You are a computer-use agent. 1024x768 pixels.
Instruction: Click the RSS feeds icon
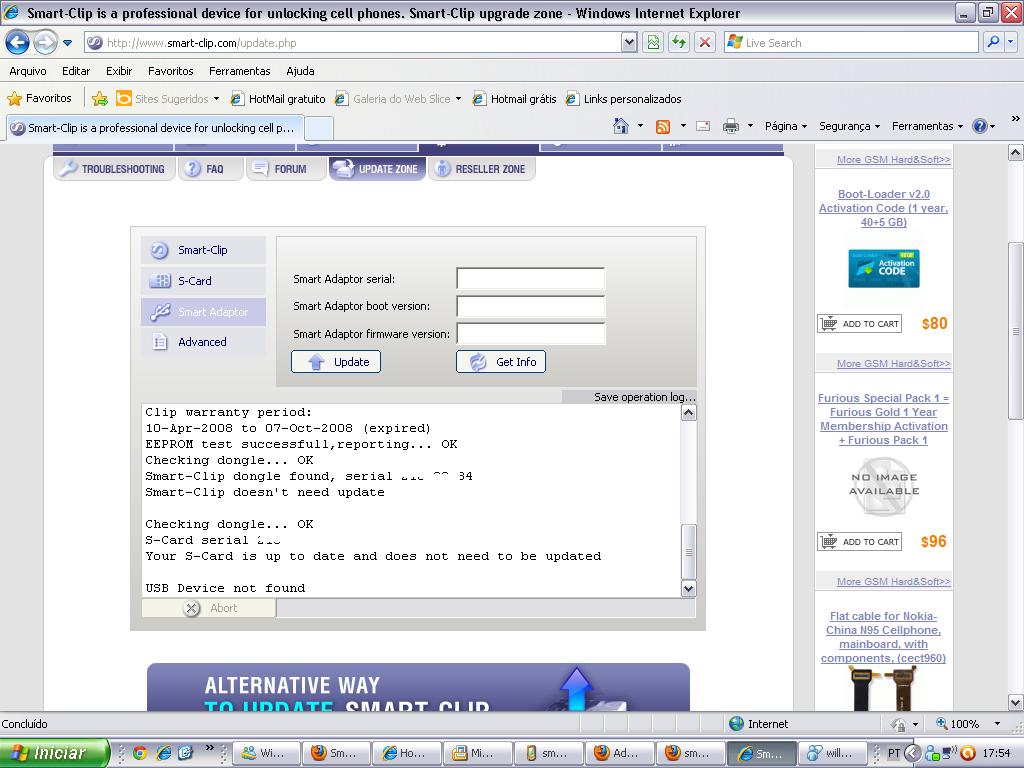tap(663, 126)
